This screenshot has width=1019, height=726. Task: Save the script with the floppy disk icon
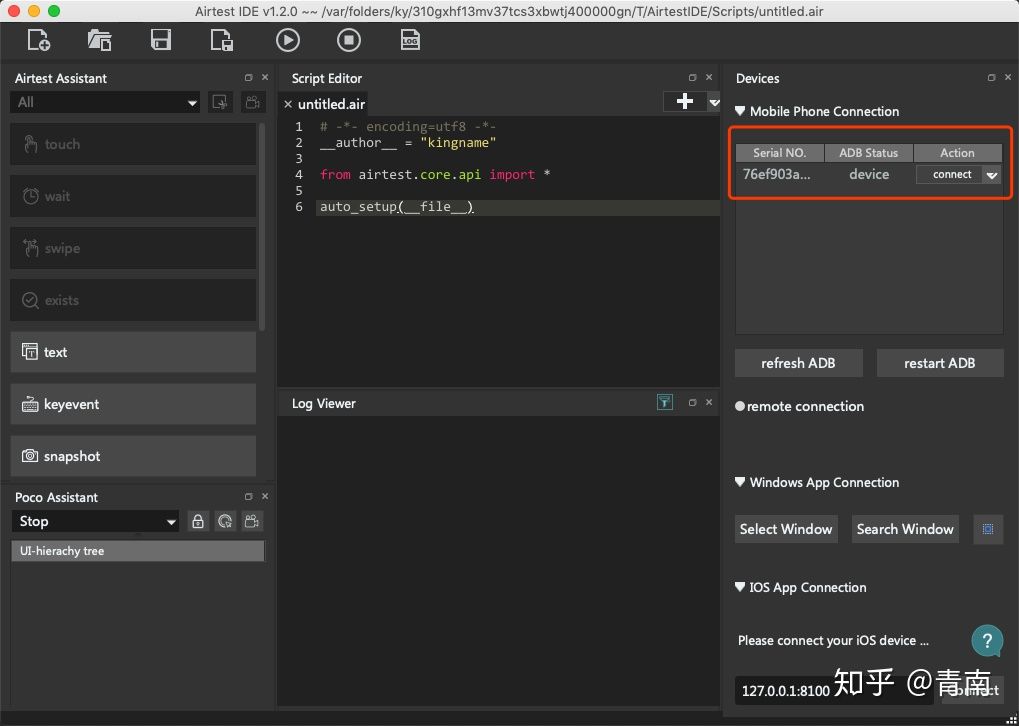tap(160, 40)
